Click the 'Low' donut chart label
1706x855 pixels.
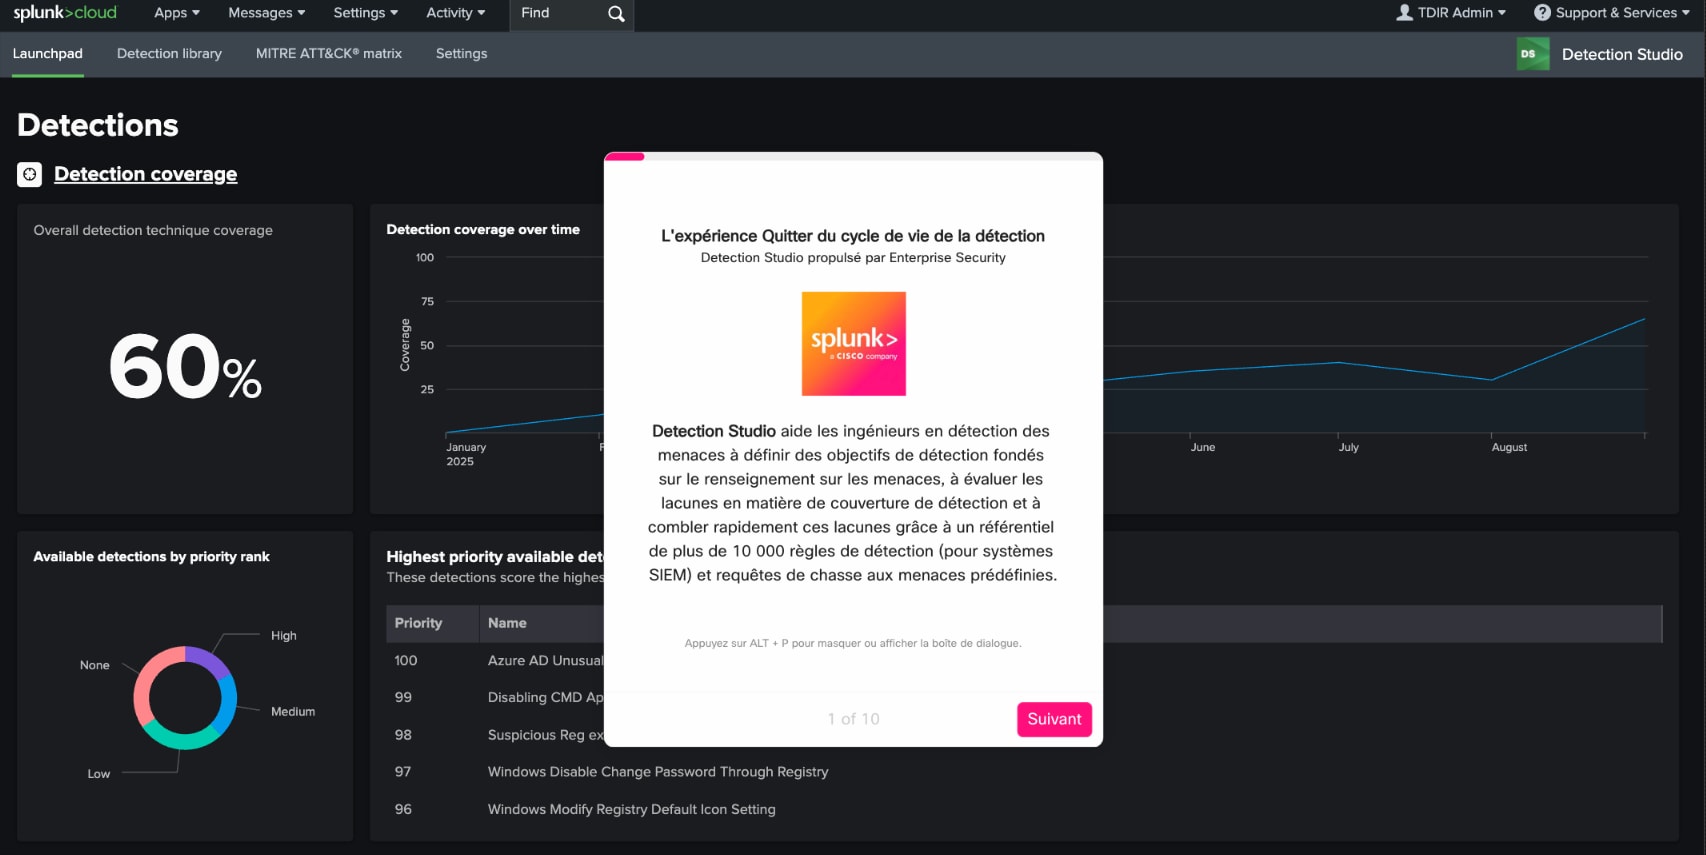coord(99,774)
